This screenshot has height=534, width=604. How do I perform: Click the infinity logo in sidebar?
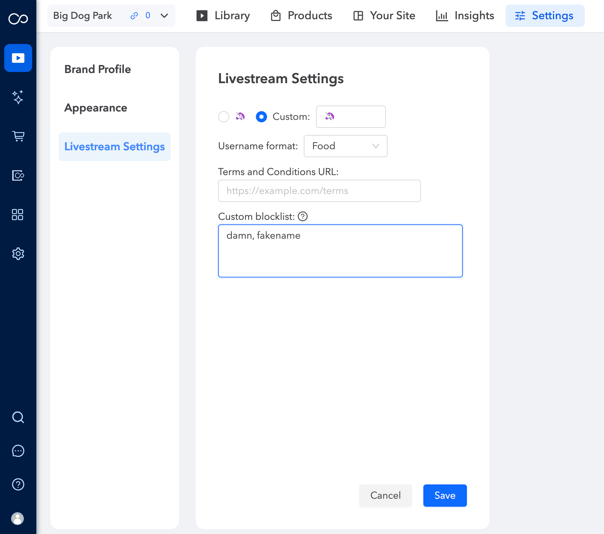18,18
